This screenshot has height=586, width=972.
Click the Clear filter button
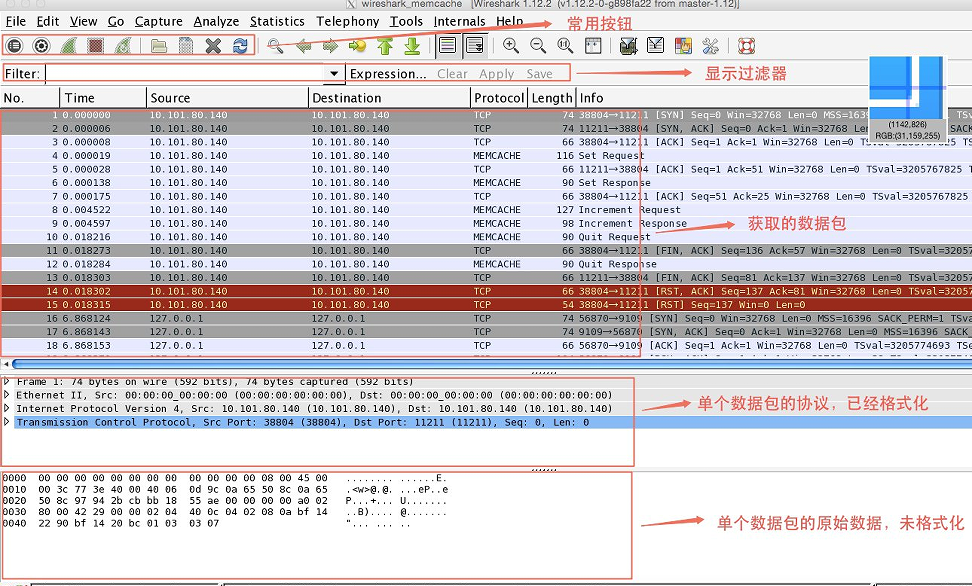tap(452, 74)
